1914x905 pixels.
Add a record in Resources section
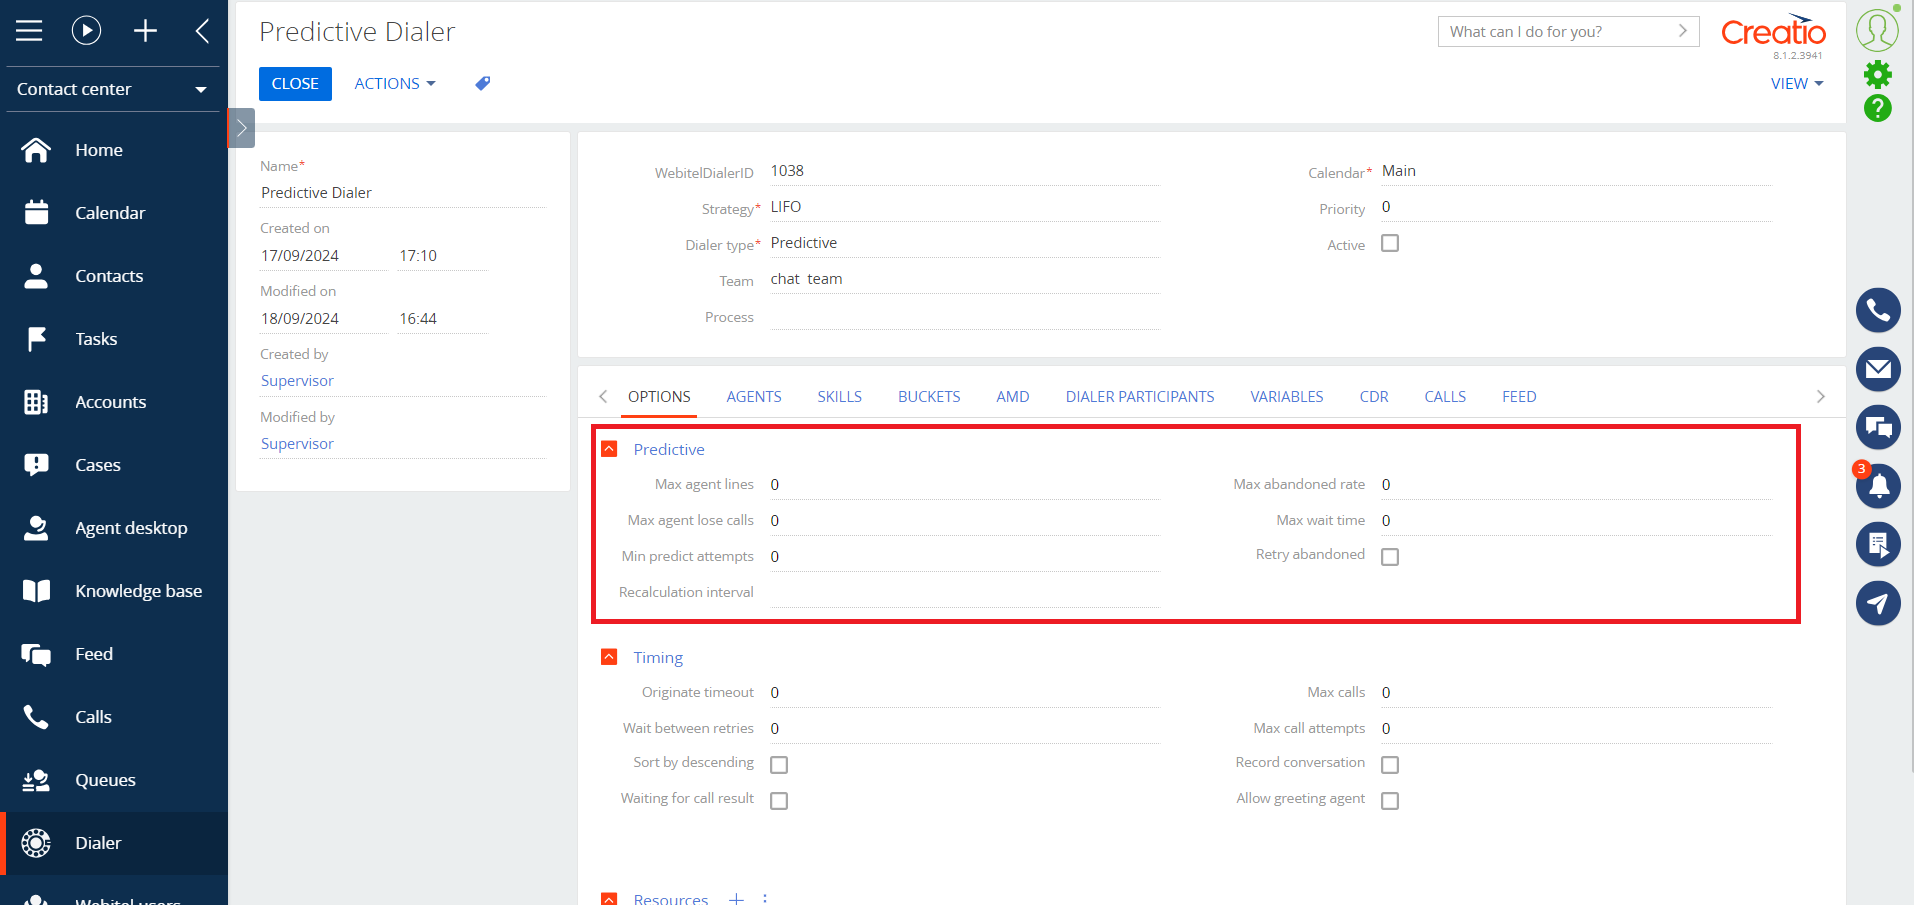(736, 899)
